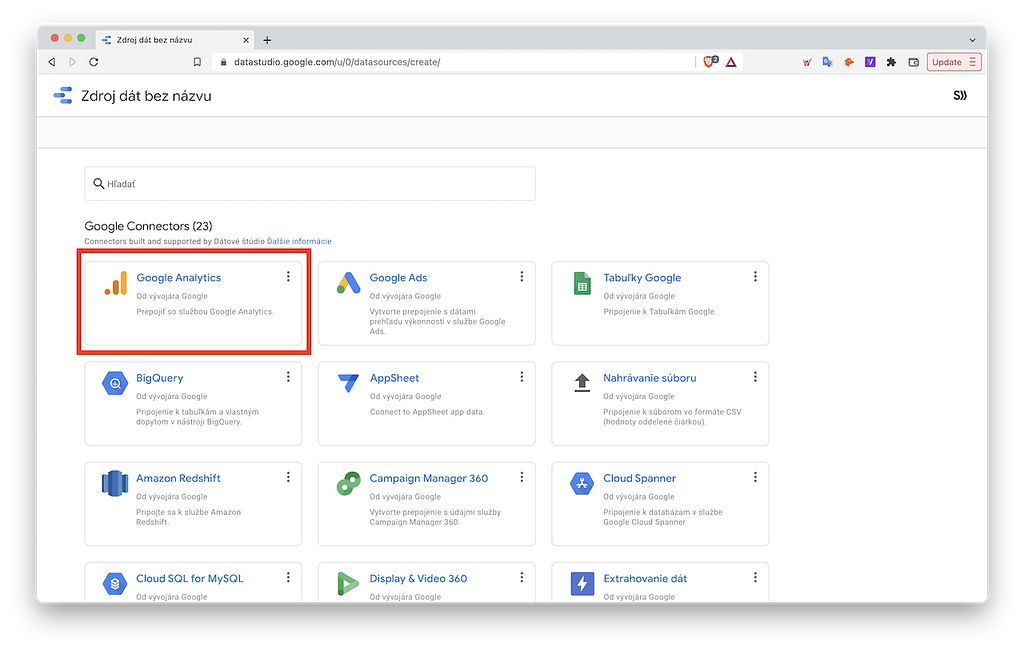Click the browser forward arrow

point(72,62)
